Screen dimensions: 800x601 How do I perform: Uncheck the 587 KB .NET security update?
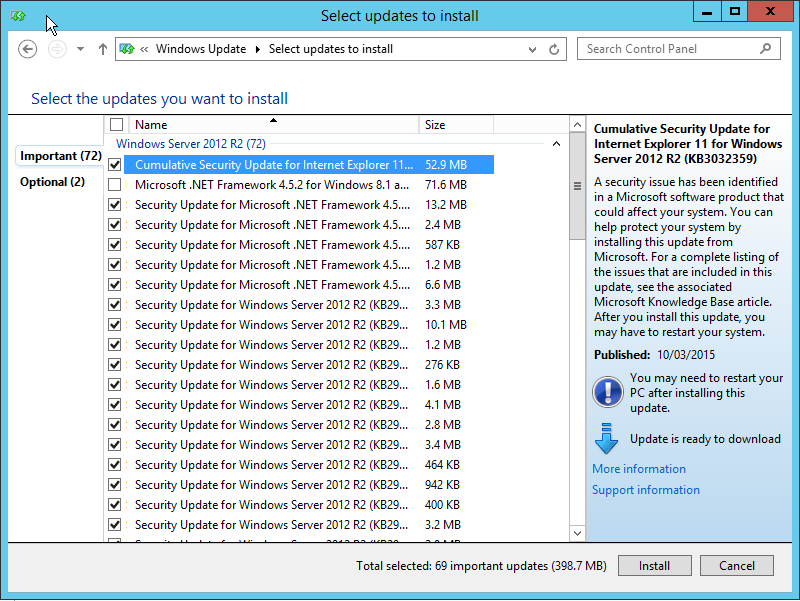[x=115, y=245]
